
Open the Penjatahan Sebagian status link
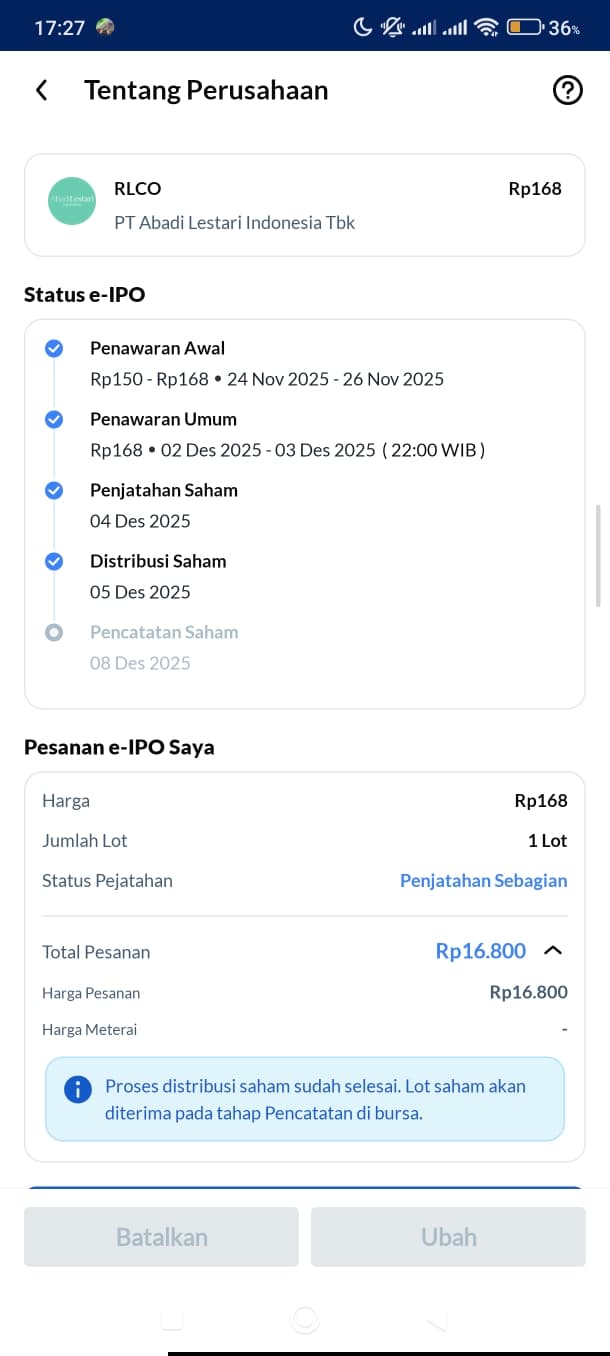(x=483, y=881)
